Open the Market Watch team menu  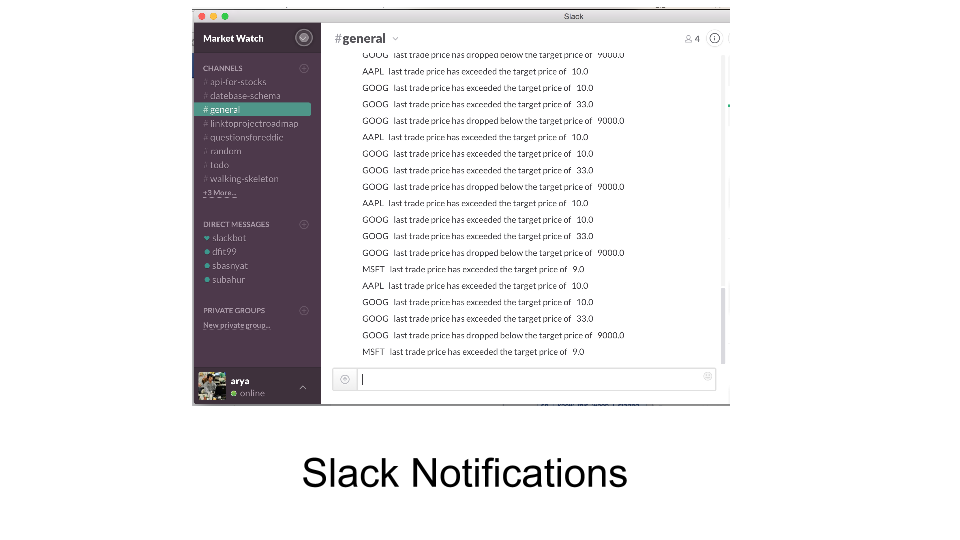[x=233, y=39]
